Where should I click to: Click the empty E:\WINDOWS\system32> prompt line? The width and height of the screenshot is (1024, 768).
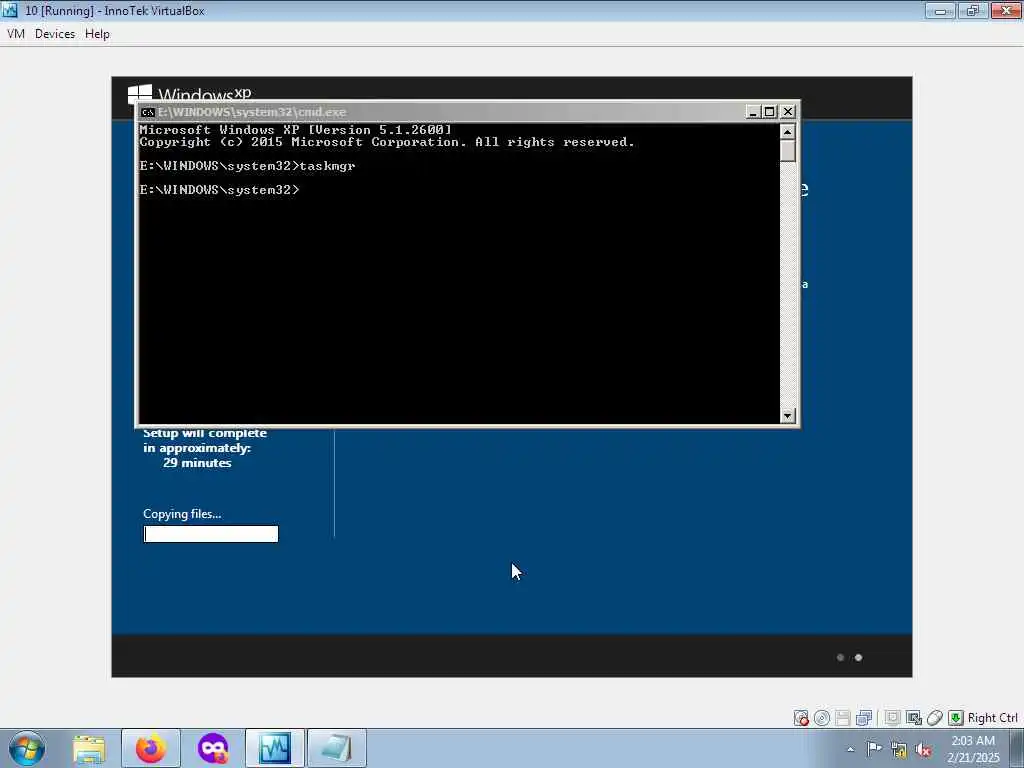(219, 190)
